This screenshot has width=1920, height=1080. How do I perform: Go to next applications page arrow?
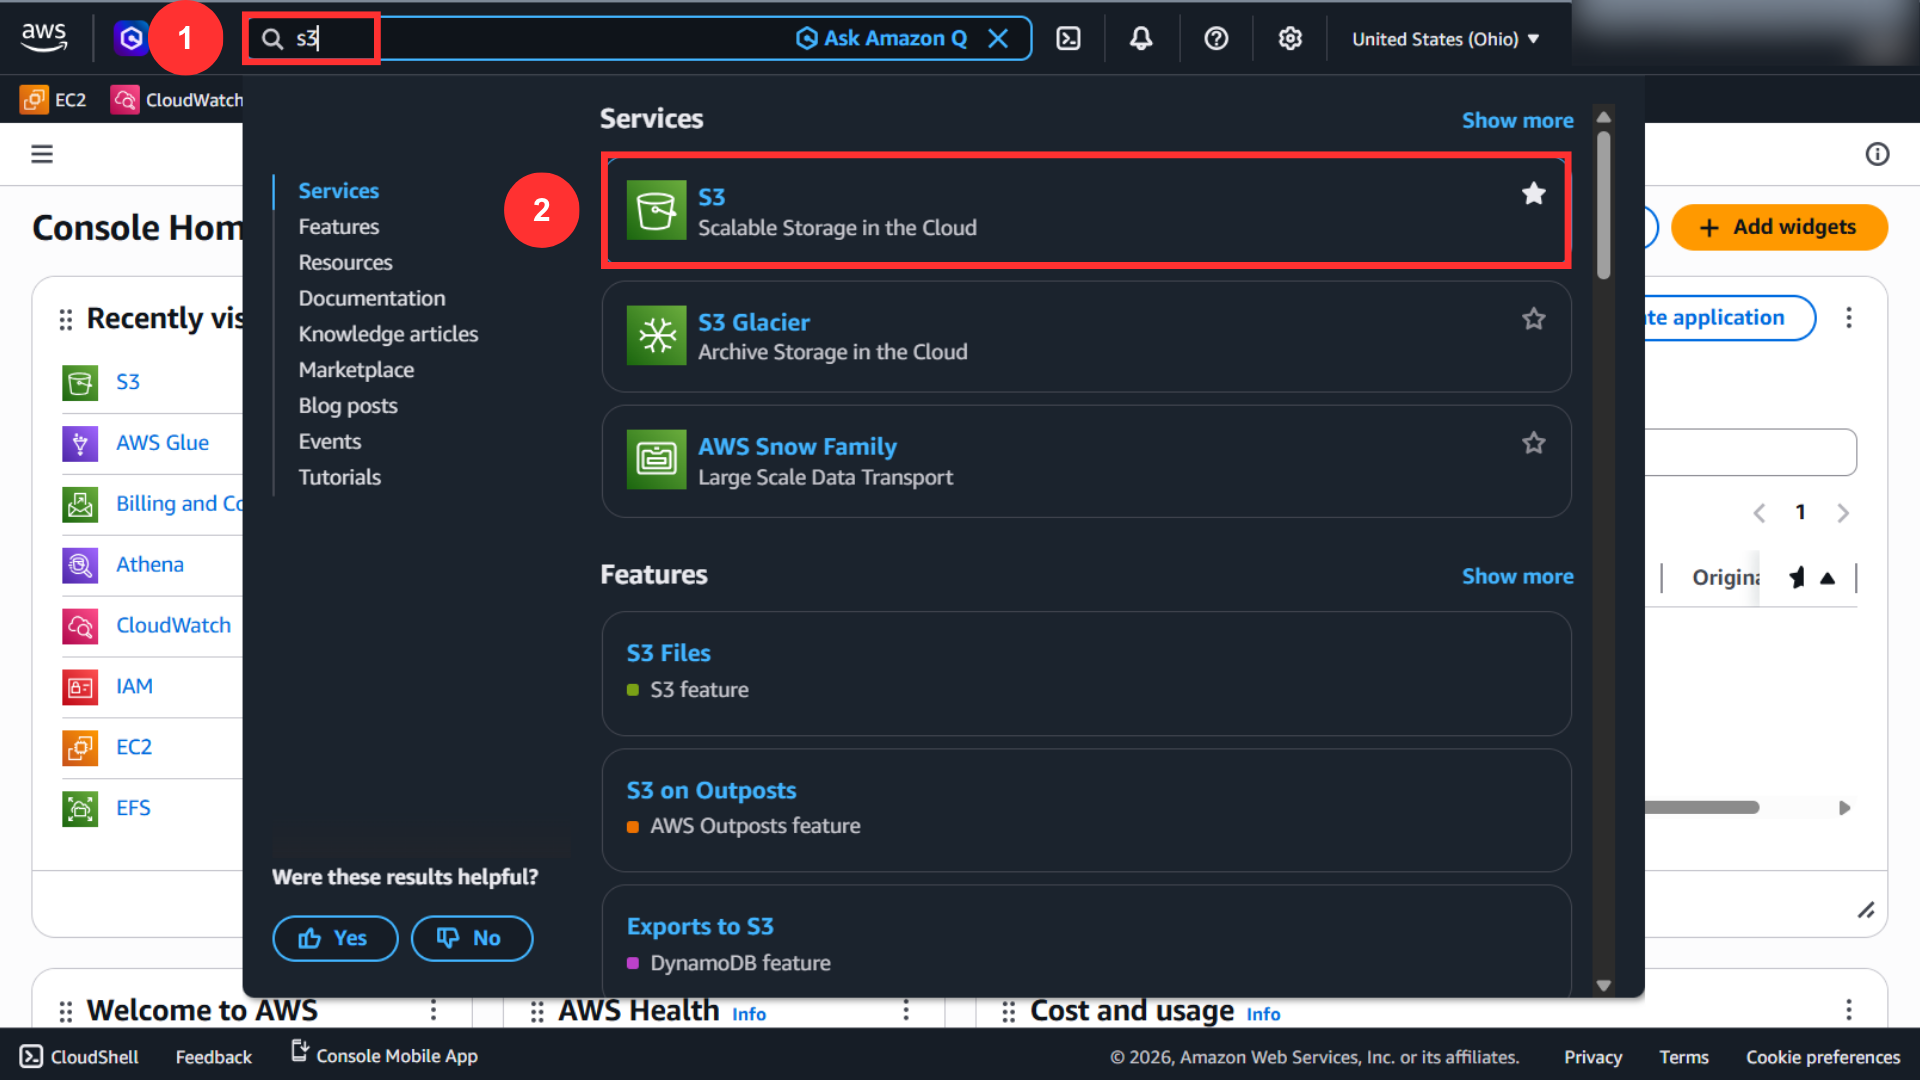(x=1842, y=513)
